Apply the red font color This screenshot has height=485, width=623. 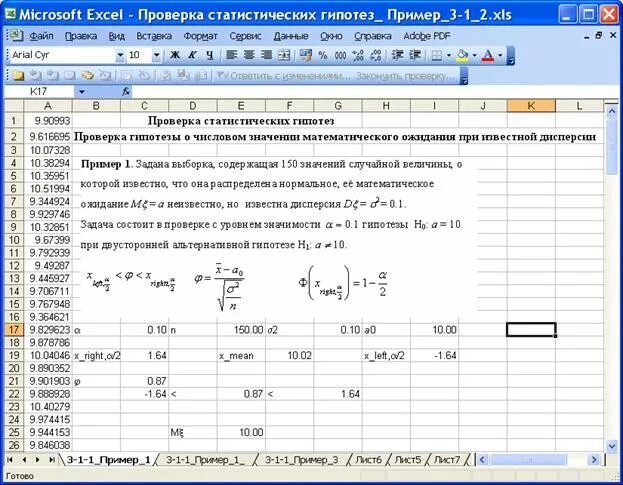click(x=488, y=55)
